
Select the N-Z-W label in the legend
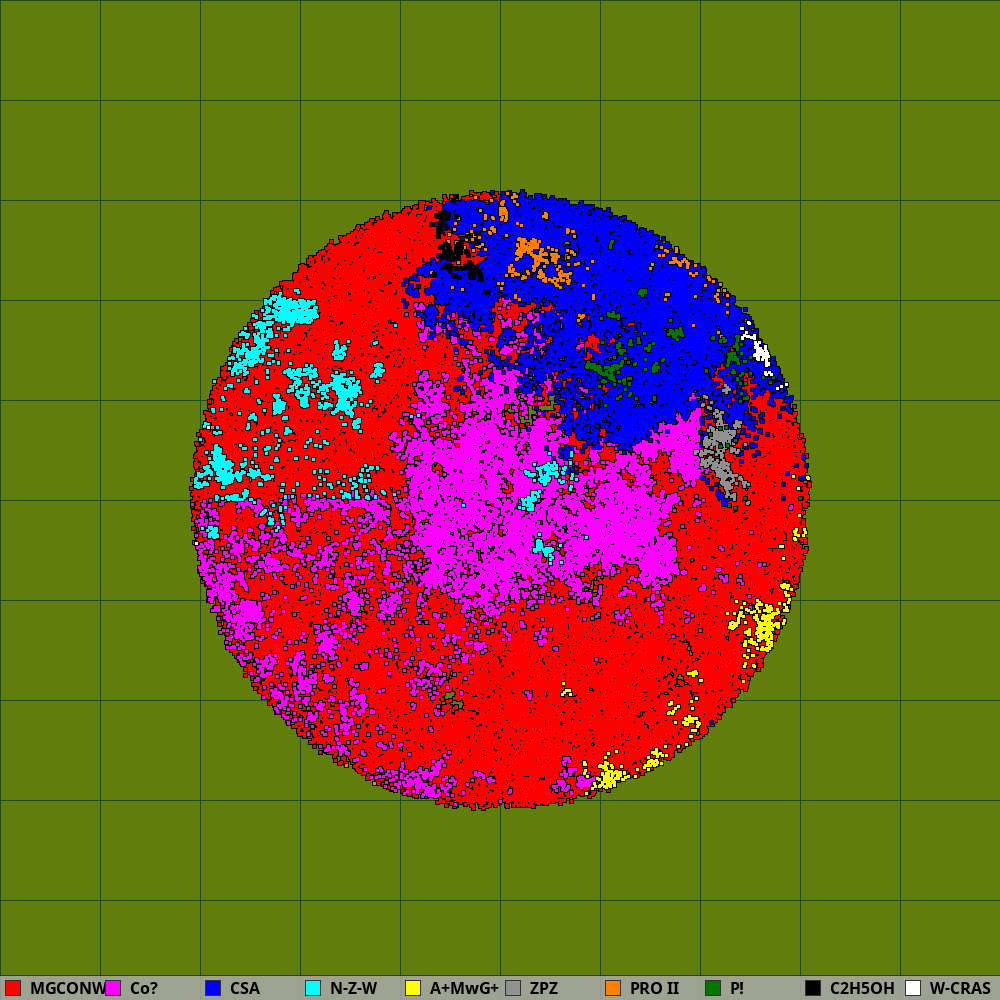click(x=353, y=988)
